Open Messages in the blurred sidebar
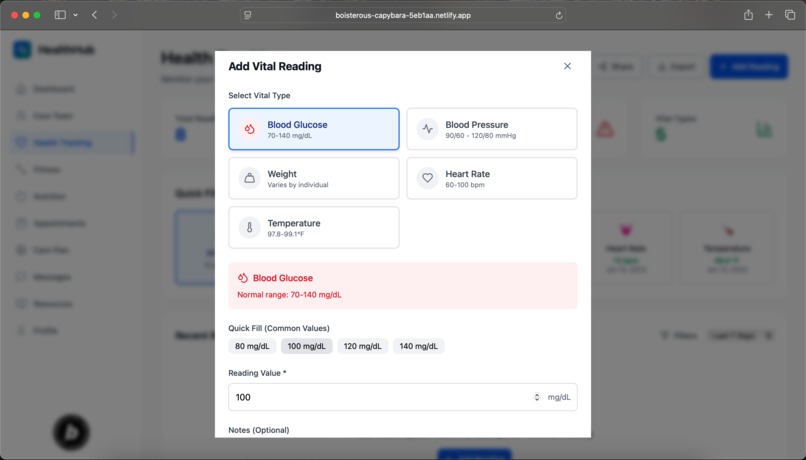Image resolution: width=806 pixels, height=460 pixels. pyautogui.click(x=72, y=277)
